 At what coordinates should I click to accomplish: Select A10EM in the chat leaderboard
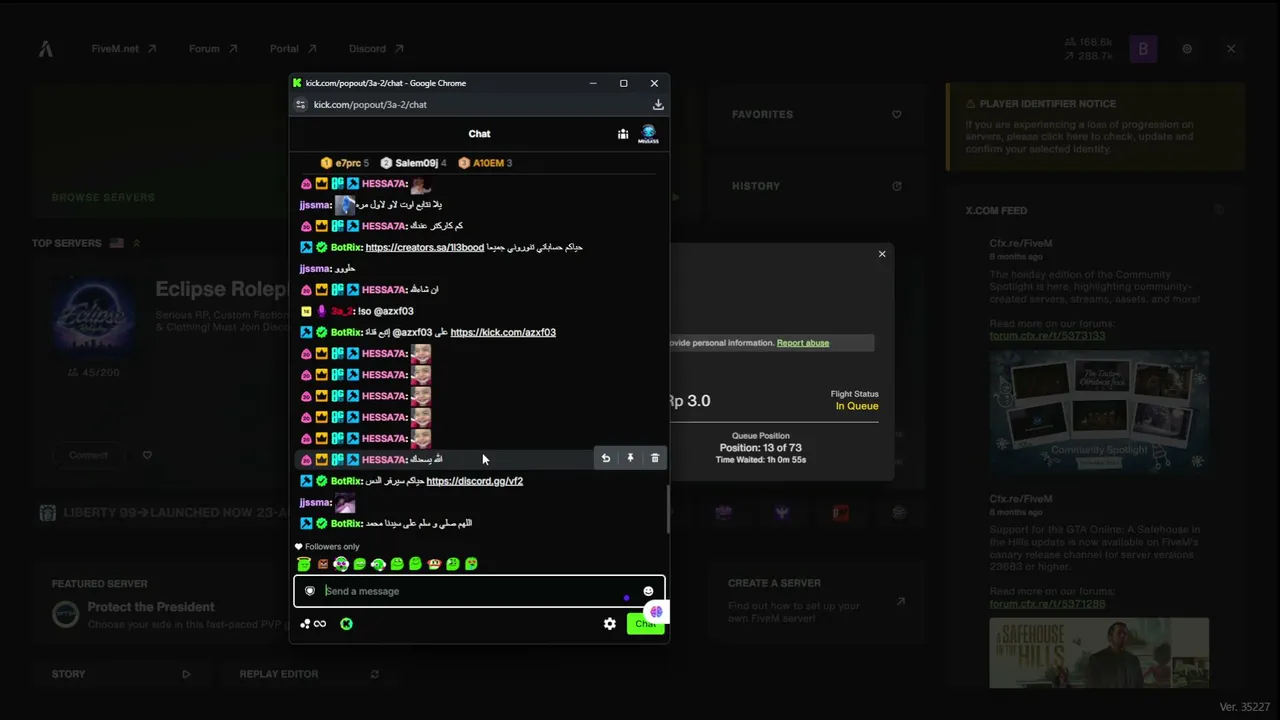tap(485, 163)
